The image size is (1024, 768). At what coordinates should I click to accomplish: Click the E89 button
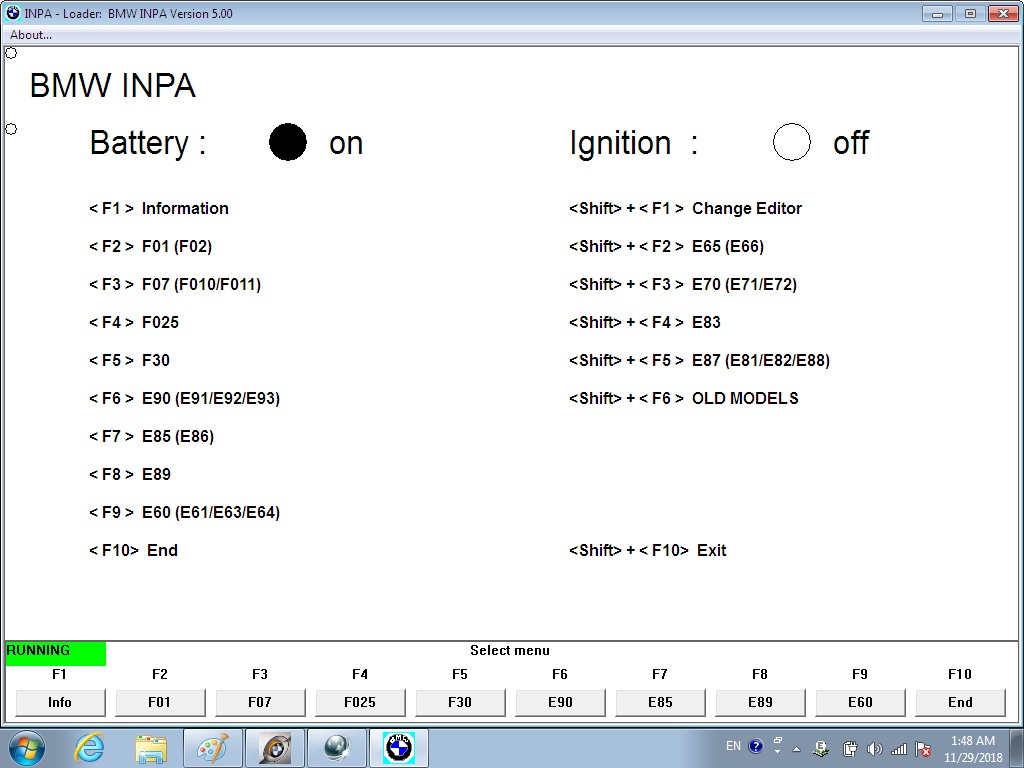click(x=760, y=702)
